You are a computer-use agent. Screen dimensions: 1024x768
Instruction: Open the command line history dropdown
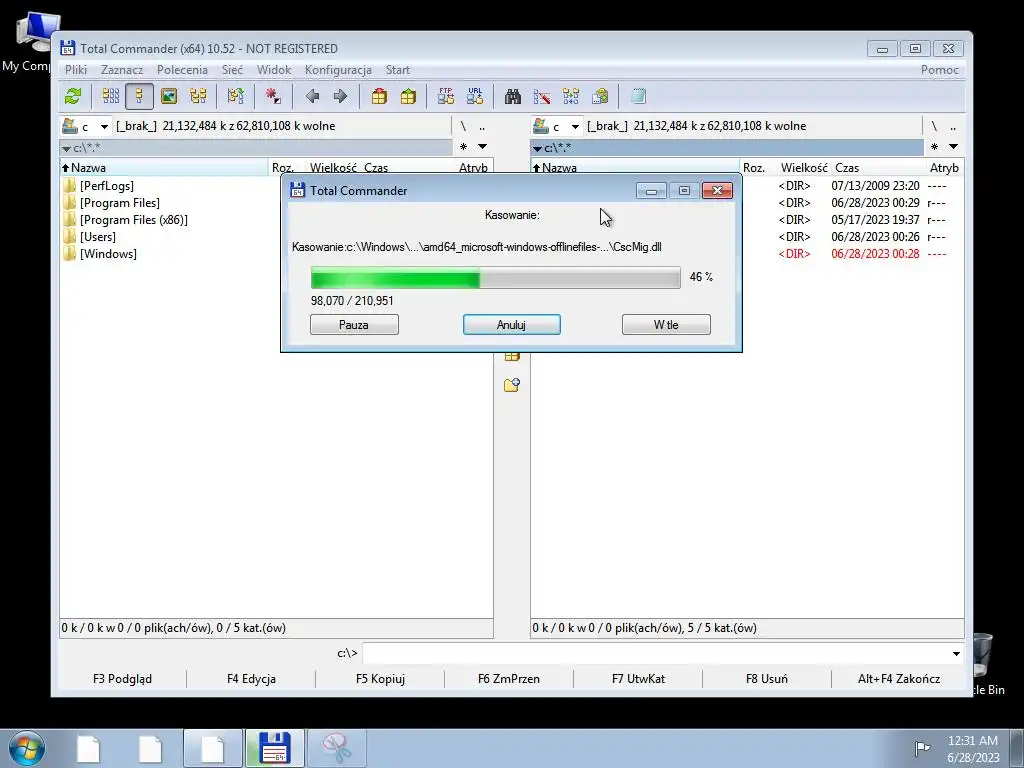tap(956, 654)
